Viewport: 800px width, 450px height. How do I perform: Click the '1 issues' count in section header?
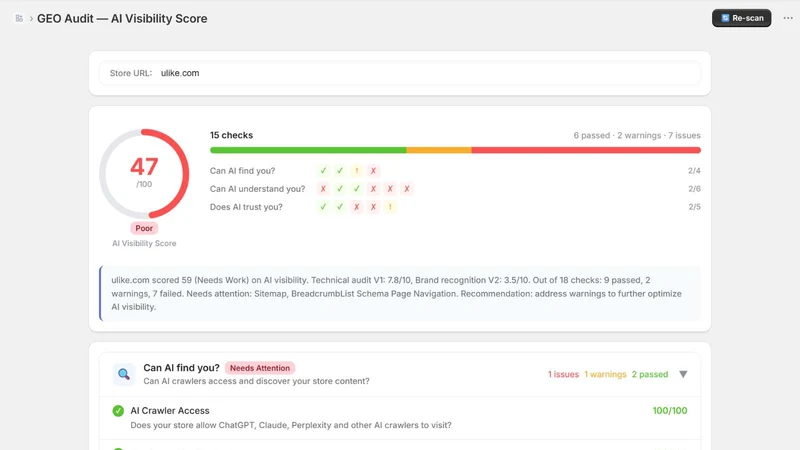(x=563, y=374)
